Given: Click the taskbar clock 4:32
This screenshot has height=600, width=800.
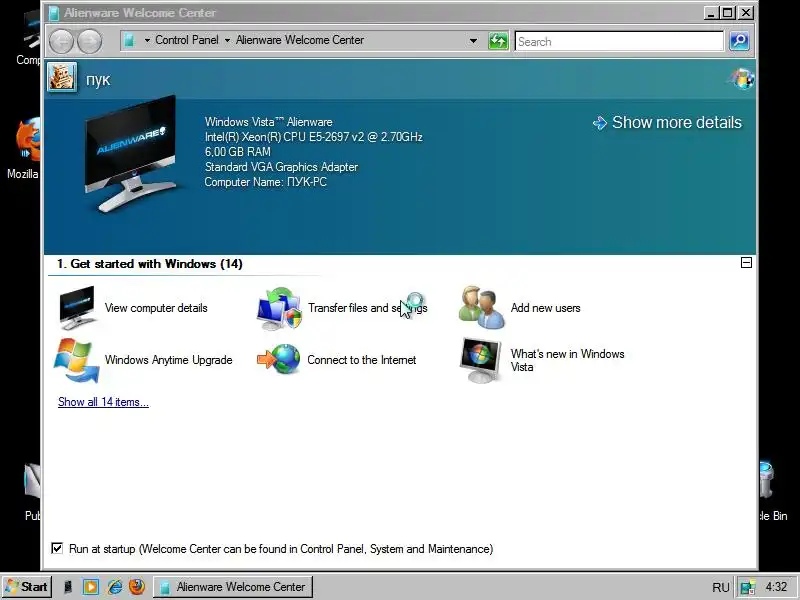Looking at the screenshot, I should point(776,587).
